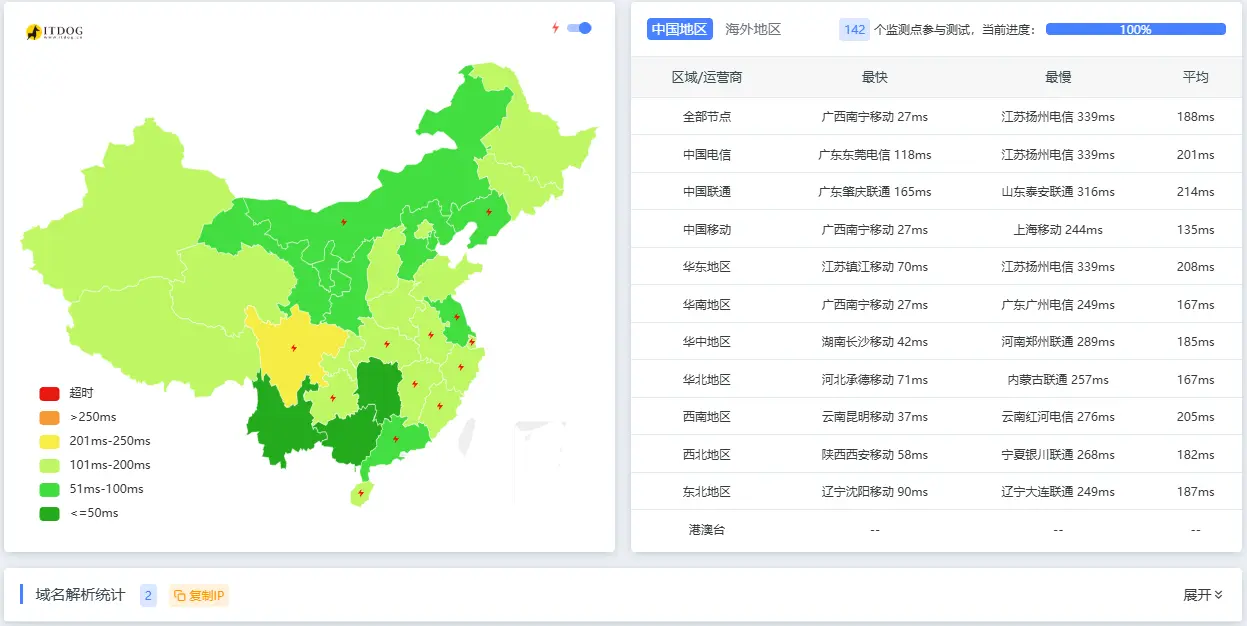Viewport: 1247px width, 626px height.
Task: Toggle the blue switch above the map
Action: pos(577,30)
